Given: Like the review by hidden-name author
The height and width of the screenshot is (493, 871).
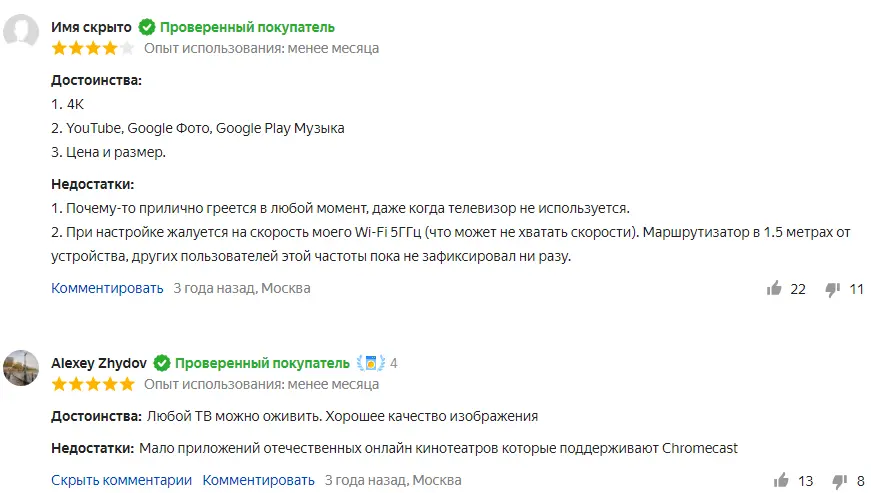Looking at the screenshot, I should point(774,289).
